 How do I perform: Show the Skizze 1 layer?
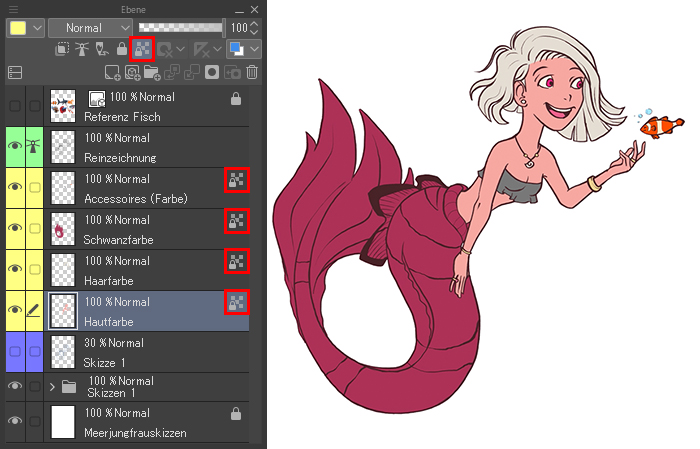click(x=15, y=352)
